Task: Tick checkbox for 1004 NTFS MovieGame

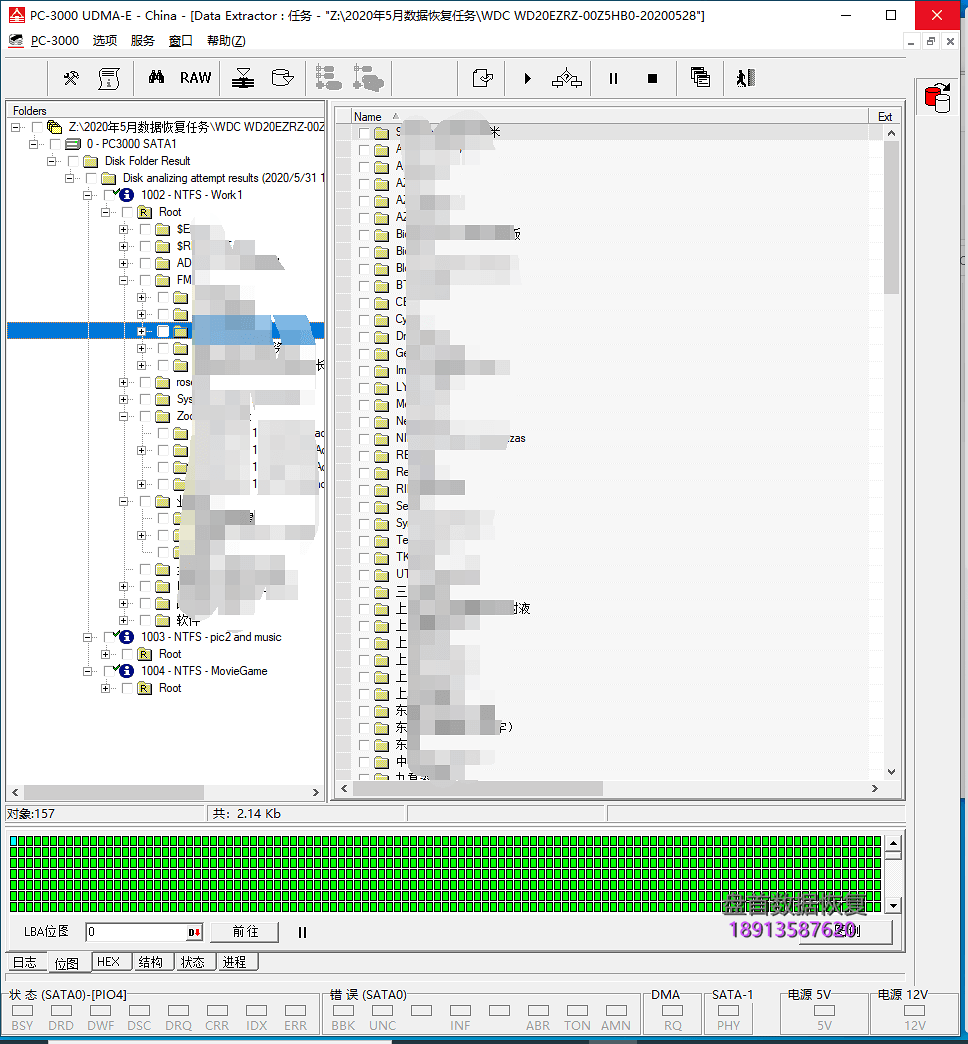Action: click(x=109, y=671)
